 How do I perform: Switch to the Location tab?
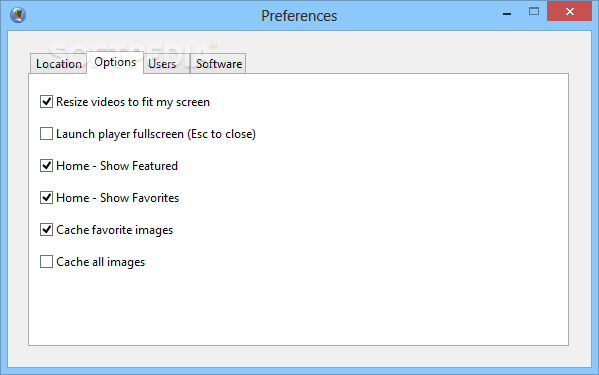click(58, 63)
